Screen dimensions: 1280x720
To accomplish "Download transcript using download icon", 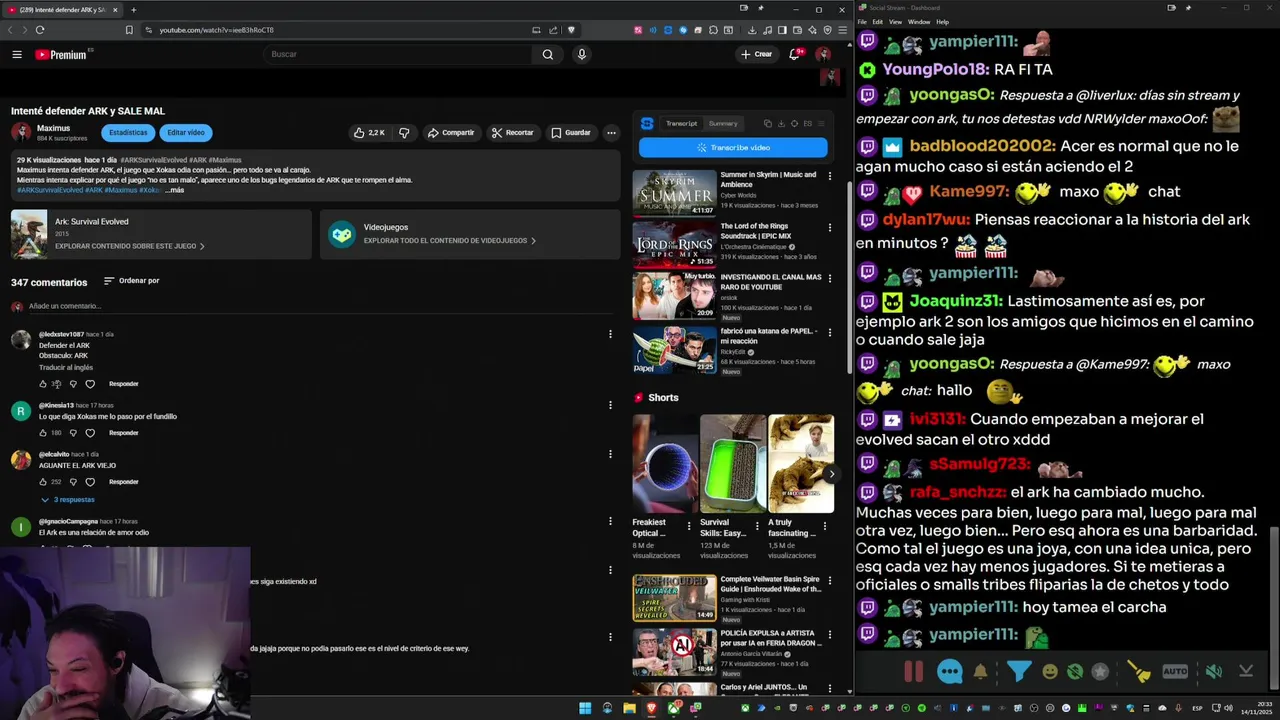I will (x=781, y=123).
